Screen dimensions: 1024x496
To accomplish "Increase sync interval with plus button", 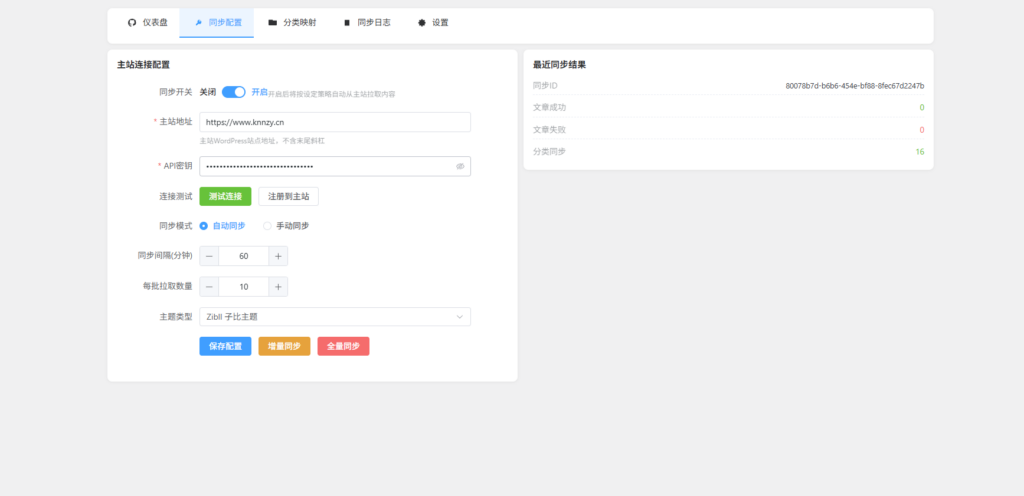I will [x=278, y=256].
